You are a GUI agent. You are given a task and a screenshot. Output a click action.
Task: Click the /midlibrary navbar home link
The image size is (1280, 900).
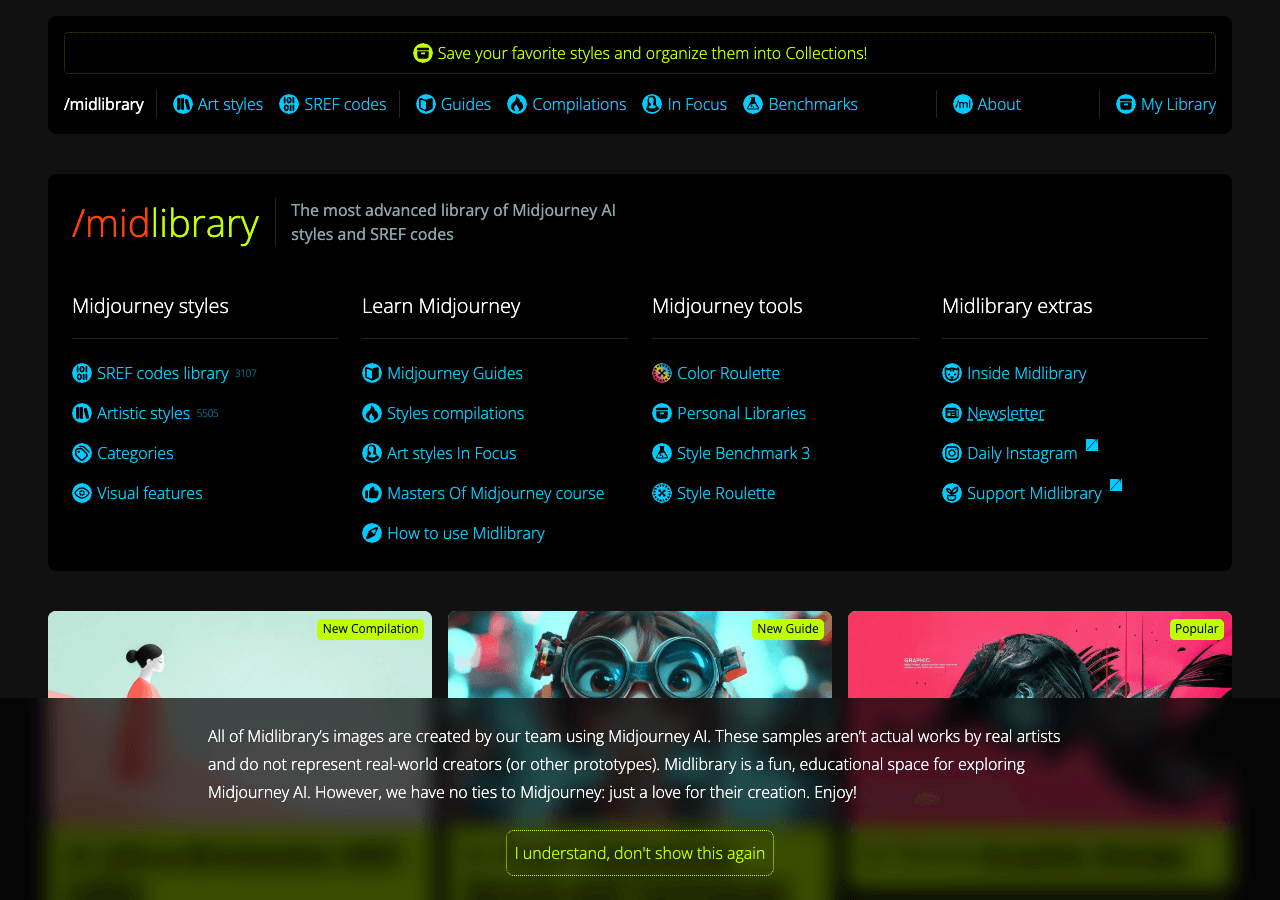pos(104,104)
